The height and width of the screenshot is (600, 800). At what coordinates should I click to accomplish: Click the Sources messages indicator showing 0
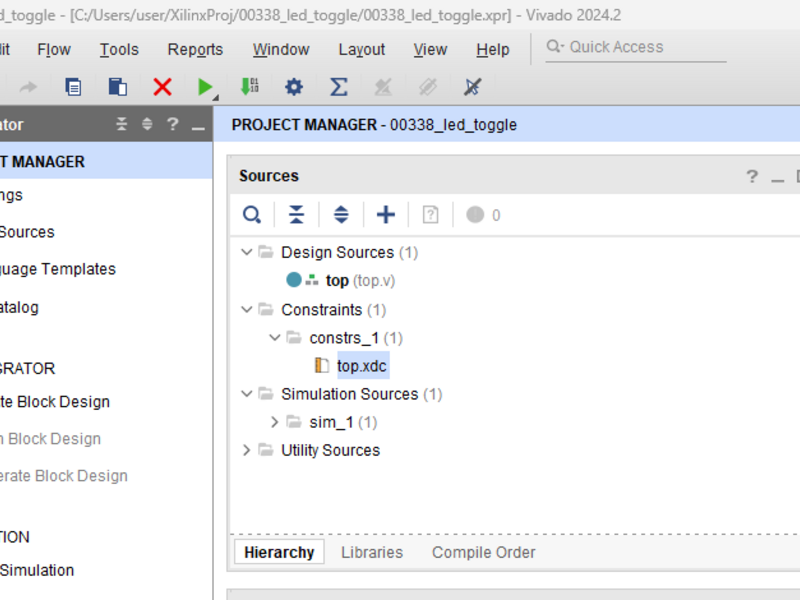pos(483,215)
